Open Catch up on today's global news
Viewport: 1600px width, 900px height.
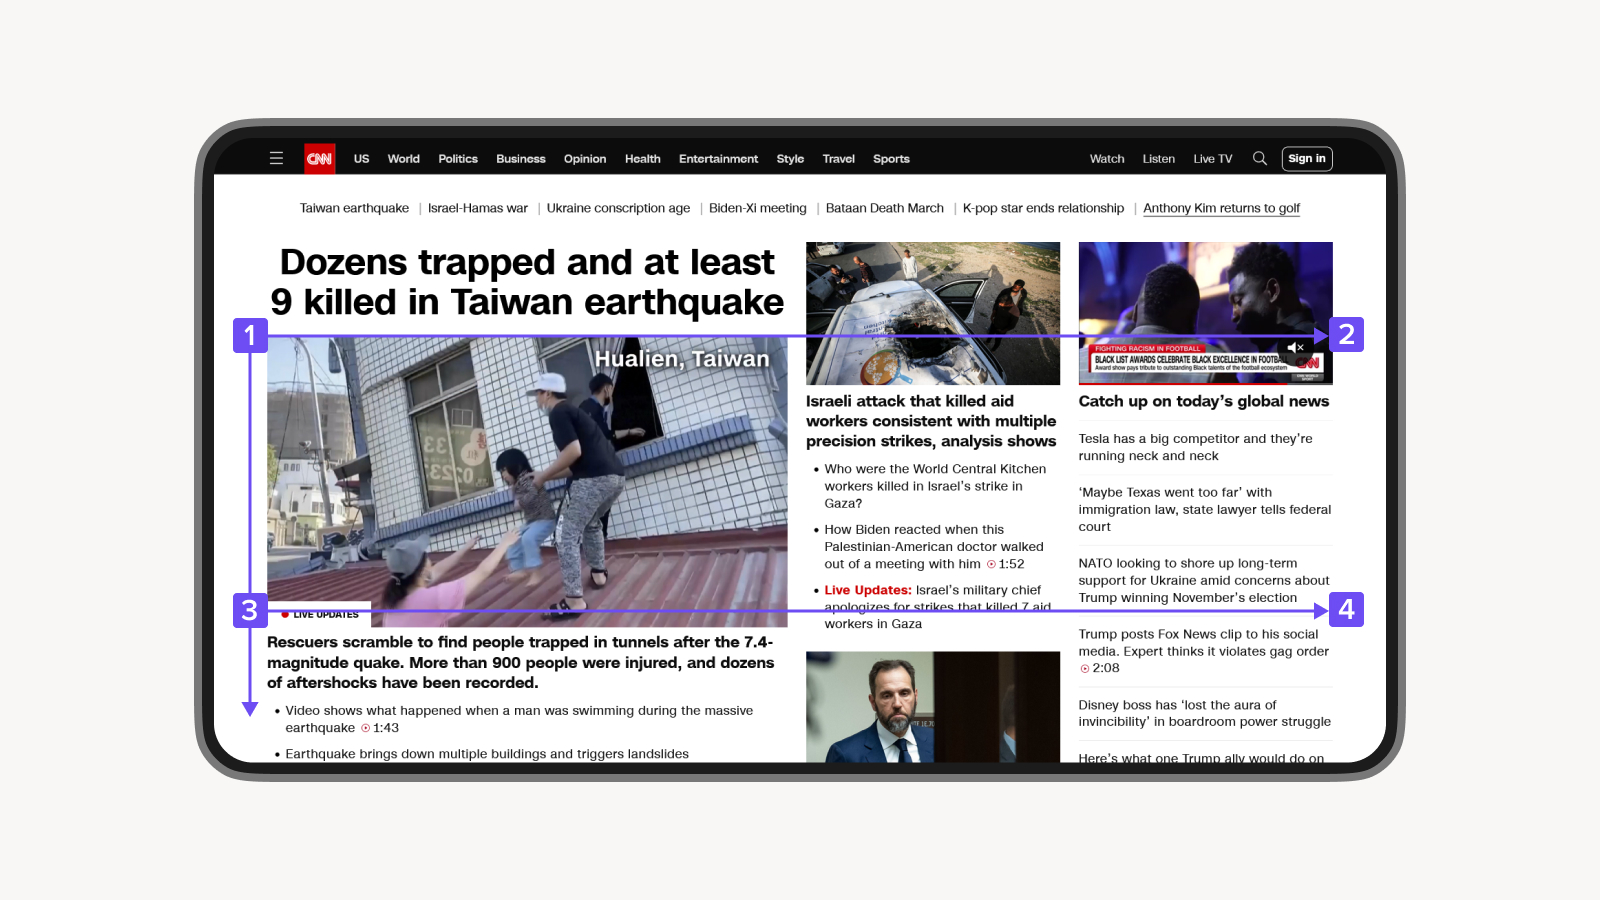point(1204,401)
